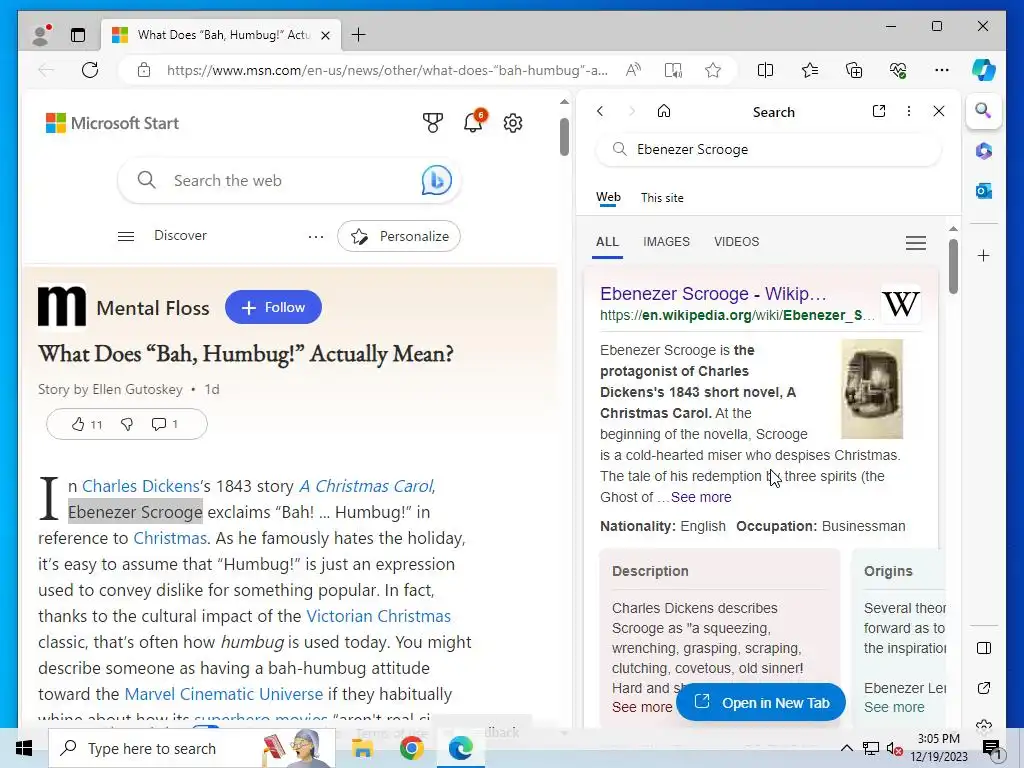Close the "What Does Bah, Humbug" tab
1024x768 pixels.
point(325,35)
